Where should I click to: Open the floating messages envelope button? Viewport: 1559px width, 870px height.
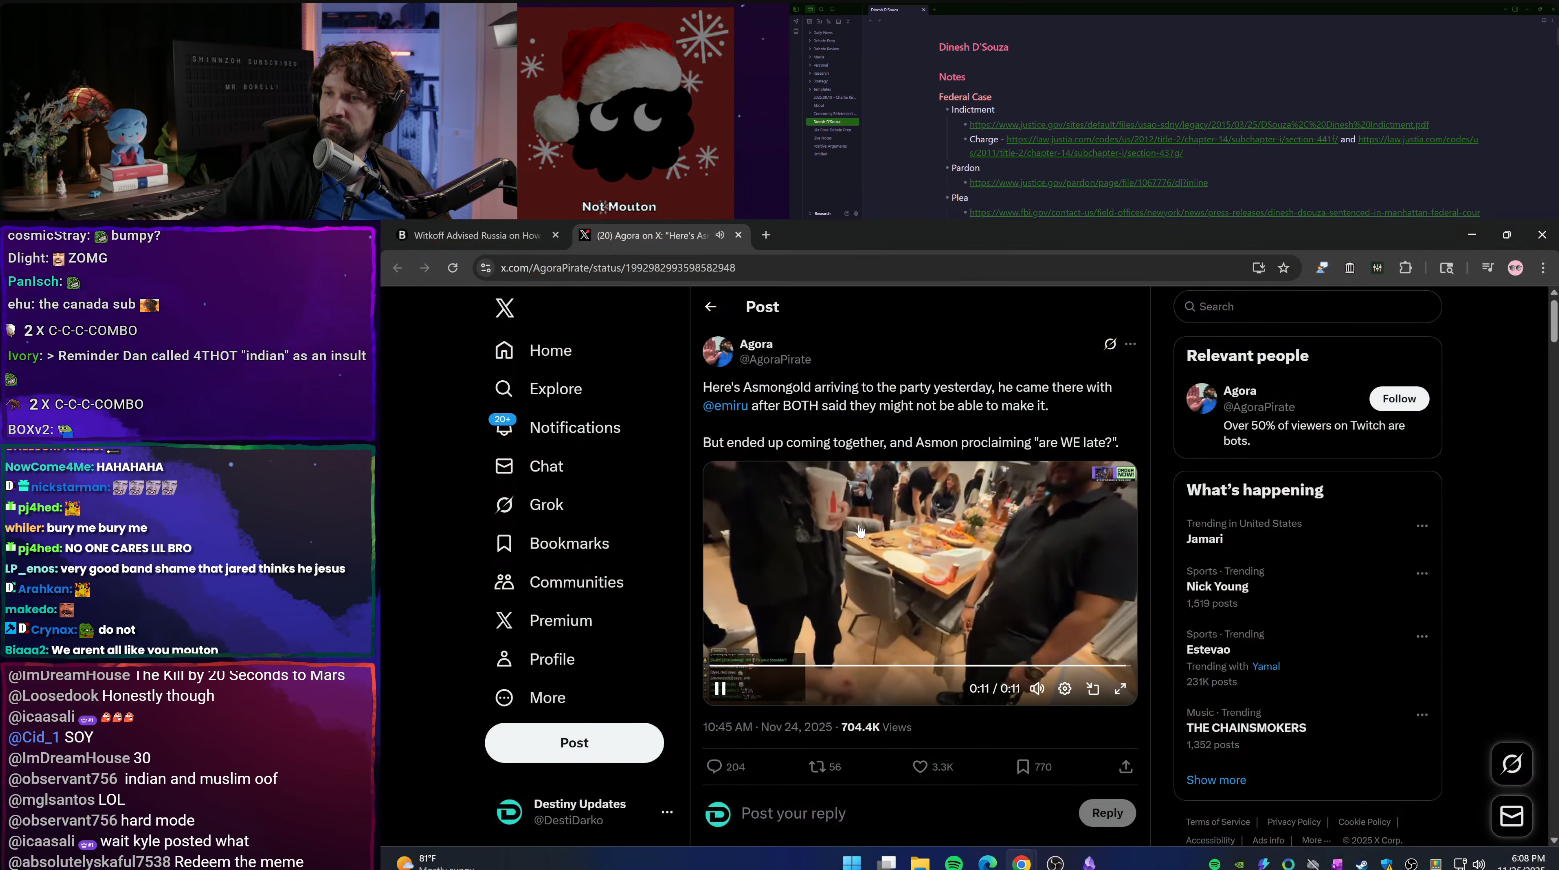(1512, 817)
